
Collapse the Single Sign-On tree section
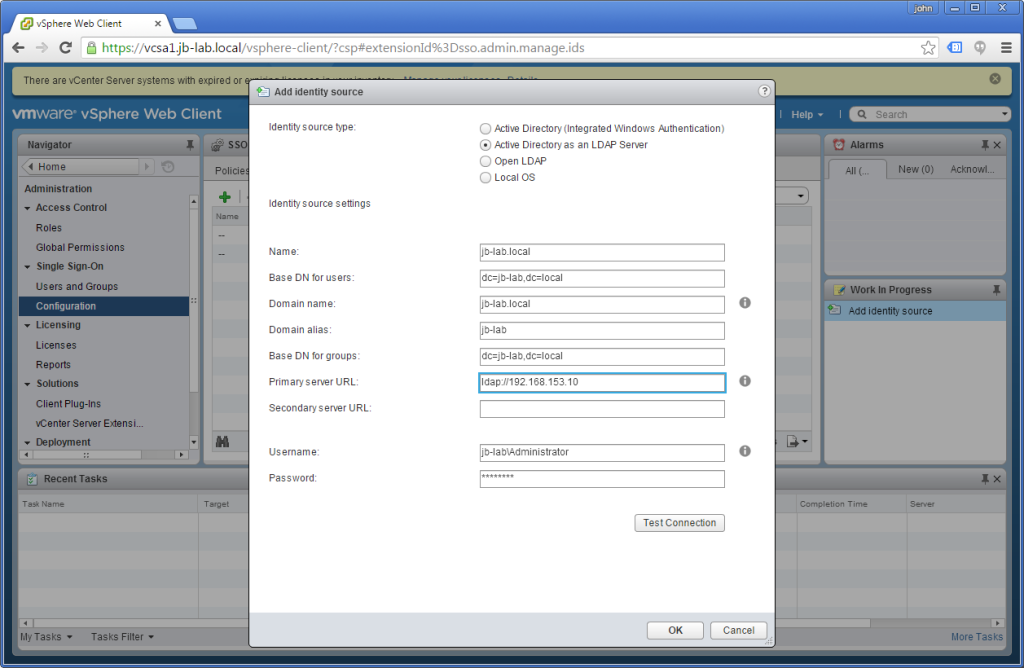coord(27,267)
